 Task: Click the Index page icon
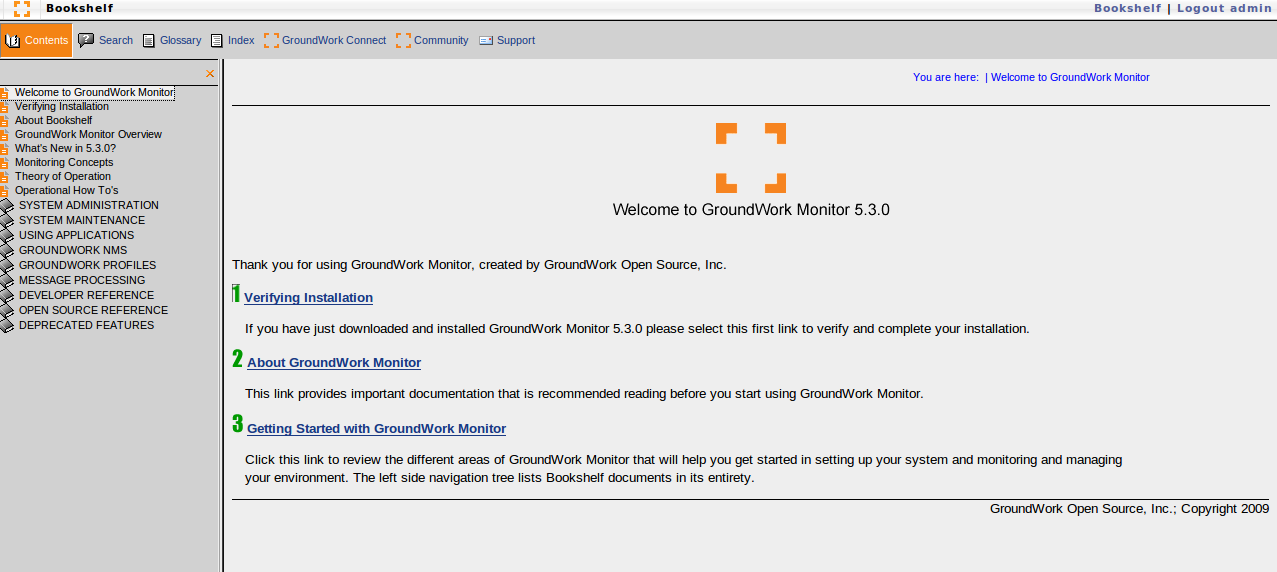[x=217, y=41]
